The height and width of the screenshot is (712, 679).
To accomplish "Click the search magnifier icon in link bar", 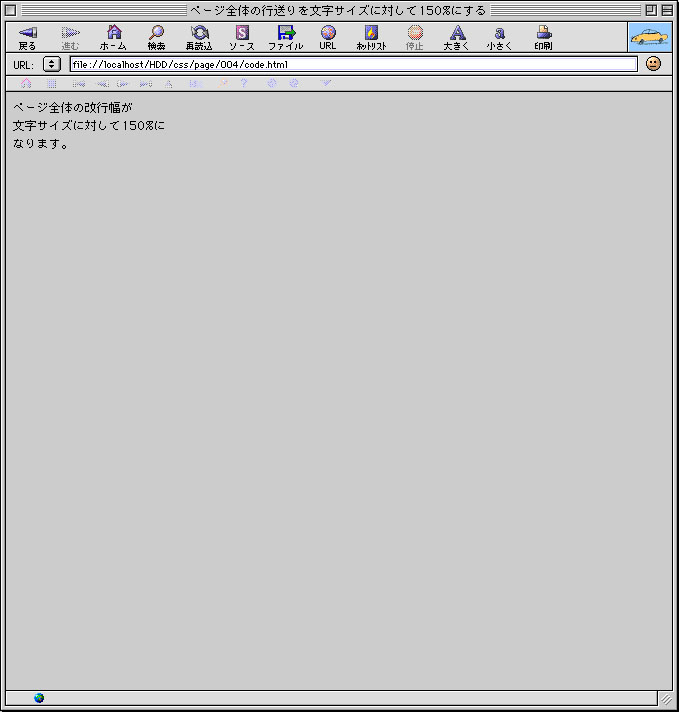I will [x=223, y=83].
